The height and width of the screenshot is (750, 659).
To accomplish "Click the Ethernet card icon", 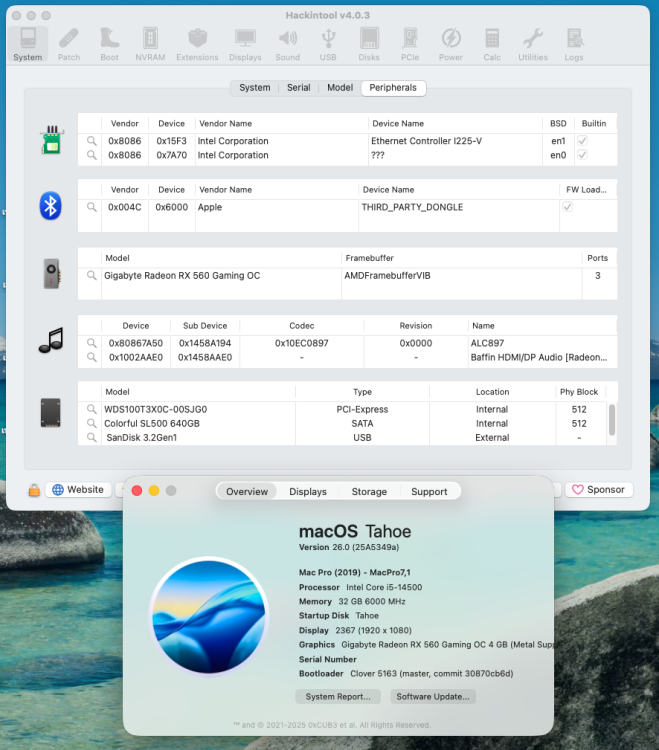I will (52, 140).
